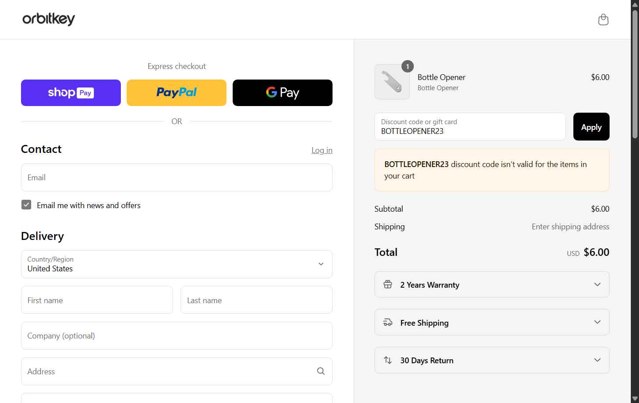Click the gift box icon beside 2 Years Warranty

click(x=388, y=285)
